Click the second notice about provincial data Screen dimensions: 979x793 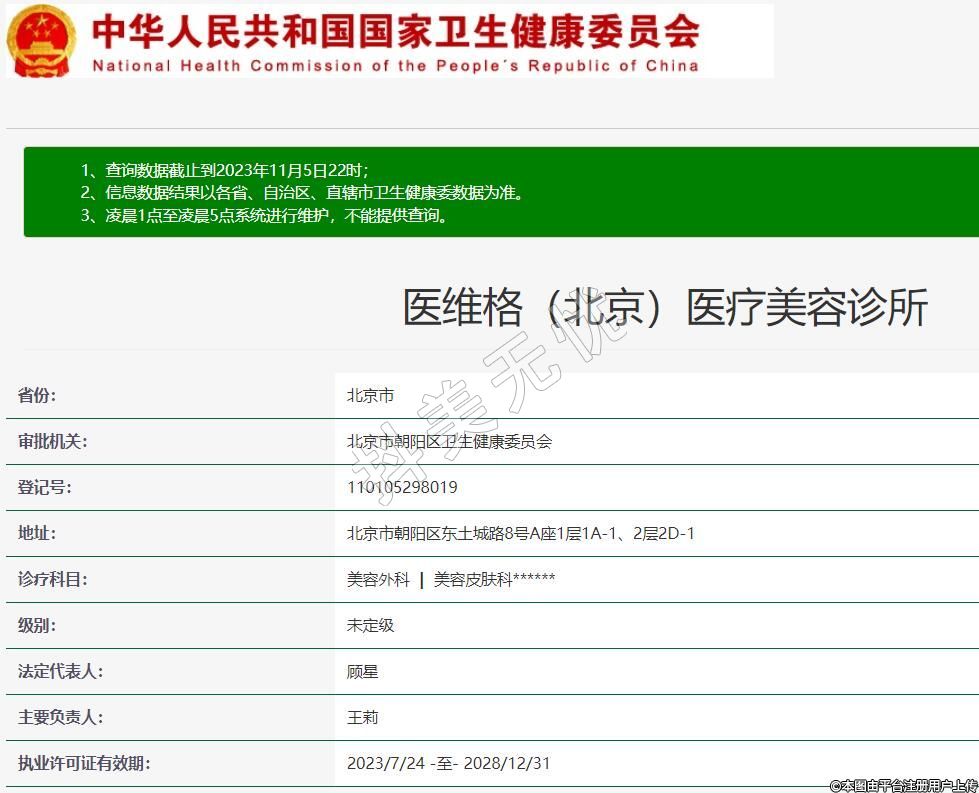click(302, 192)
